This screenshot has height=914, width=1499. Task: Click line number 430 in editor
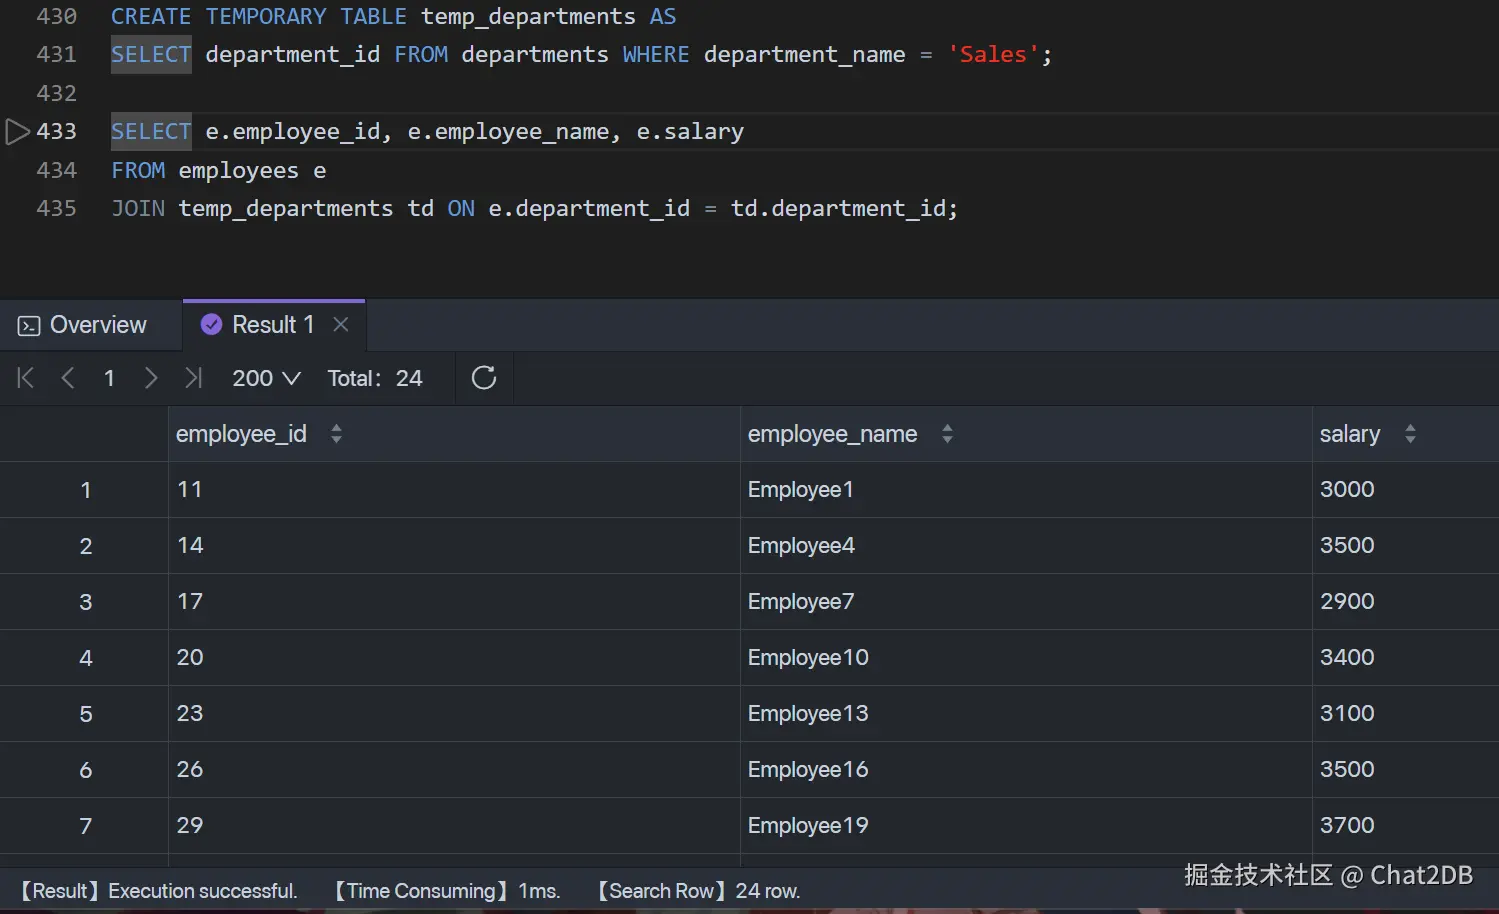coord(56,16)
